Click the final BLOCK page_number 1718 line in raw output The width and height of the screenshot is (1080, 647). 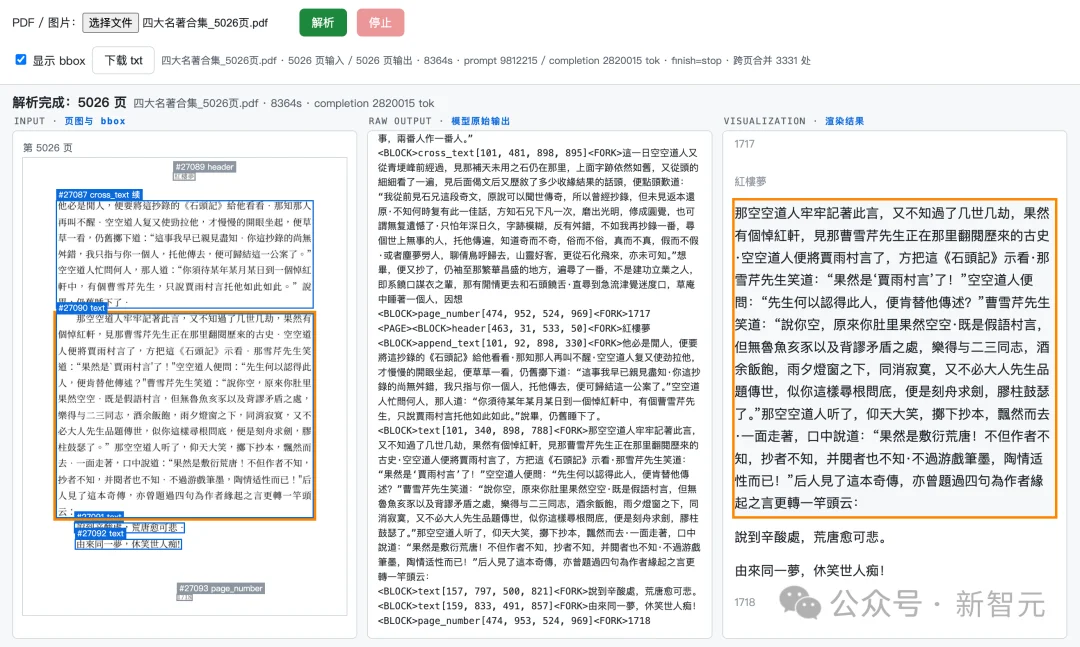point(514,621)
